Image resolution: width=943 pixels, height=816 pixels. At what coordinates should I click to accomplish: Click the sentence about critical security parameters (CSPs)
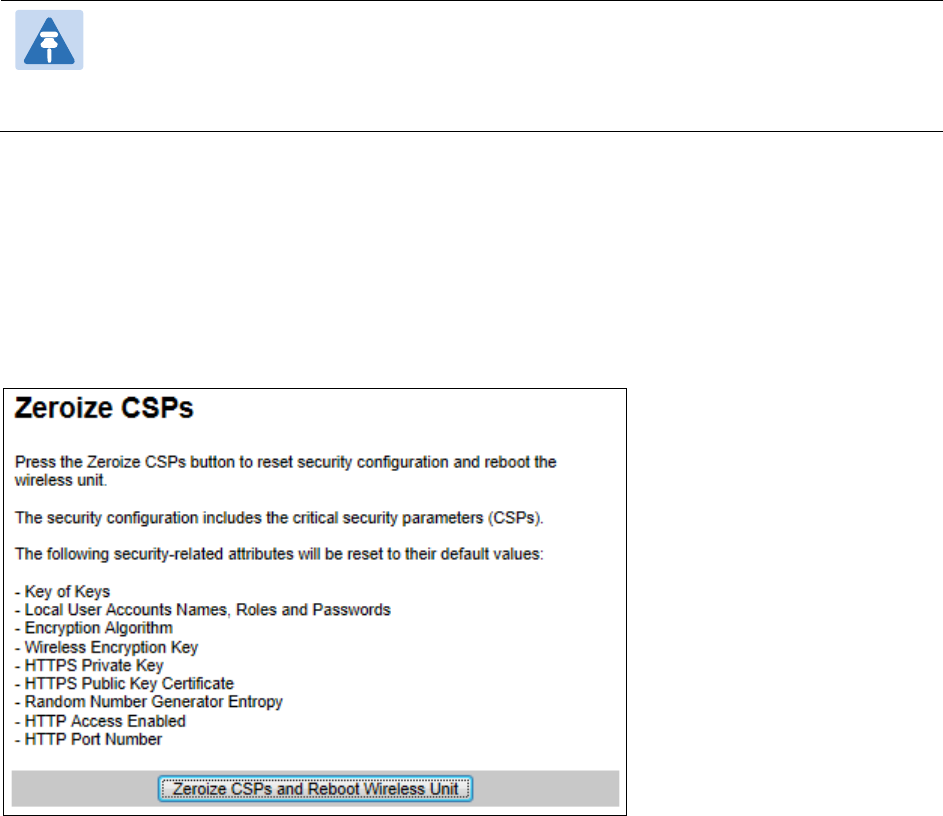tap(279, 518)
